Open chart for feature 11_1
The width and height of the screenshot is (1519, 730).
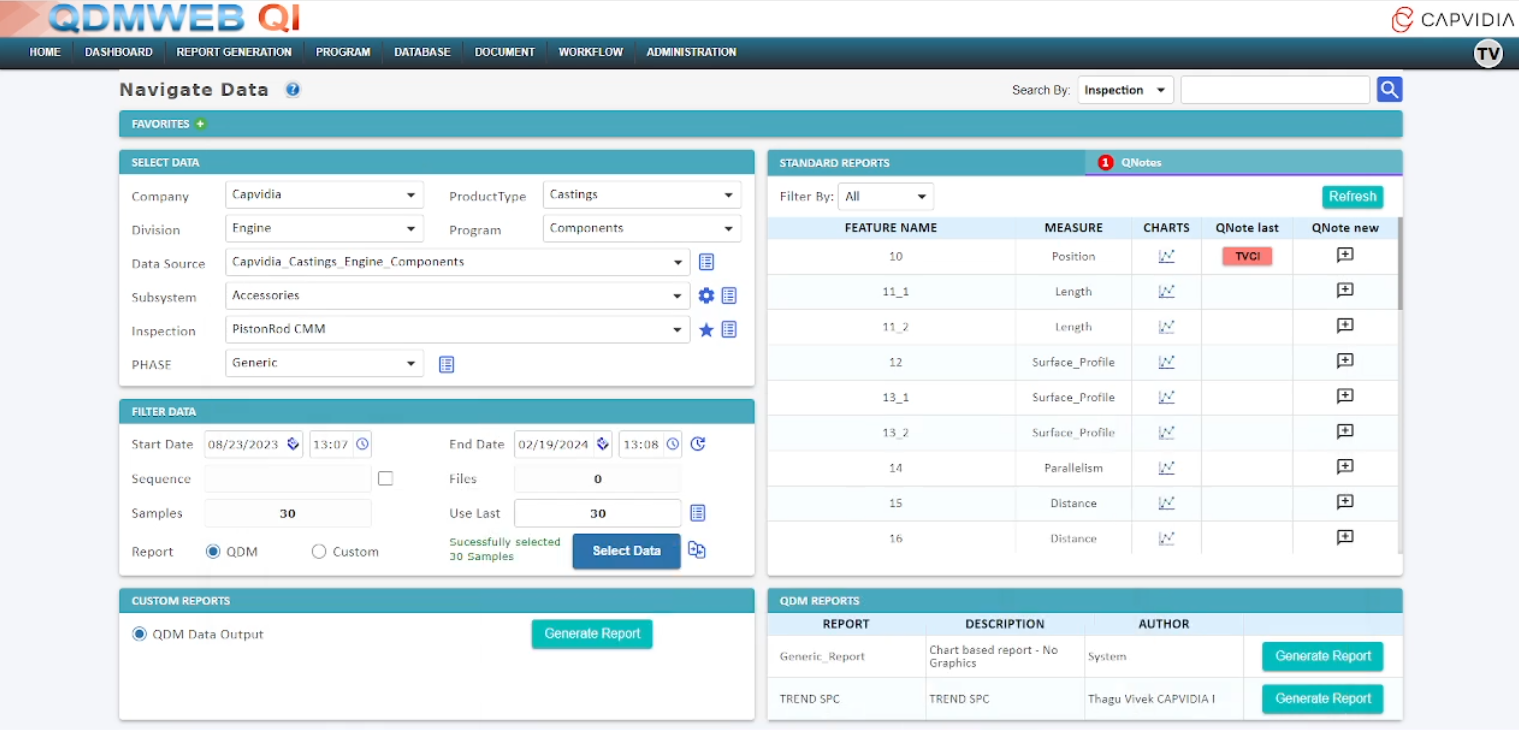pos(1166,291)
